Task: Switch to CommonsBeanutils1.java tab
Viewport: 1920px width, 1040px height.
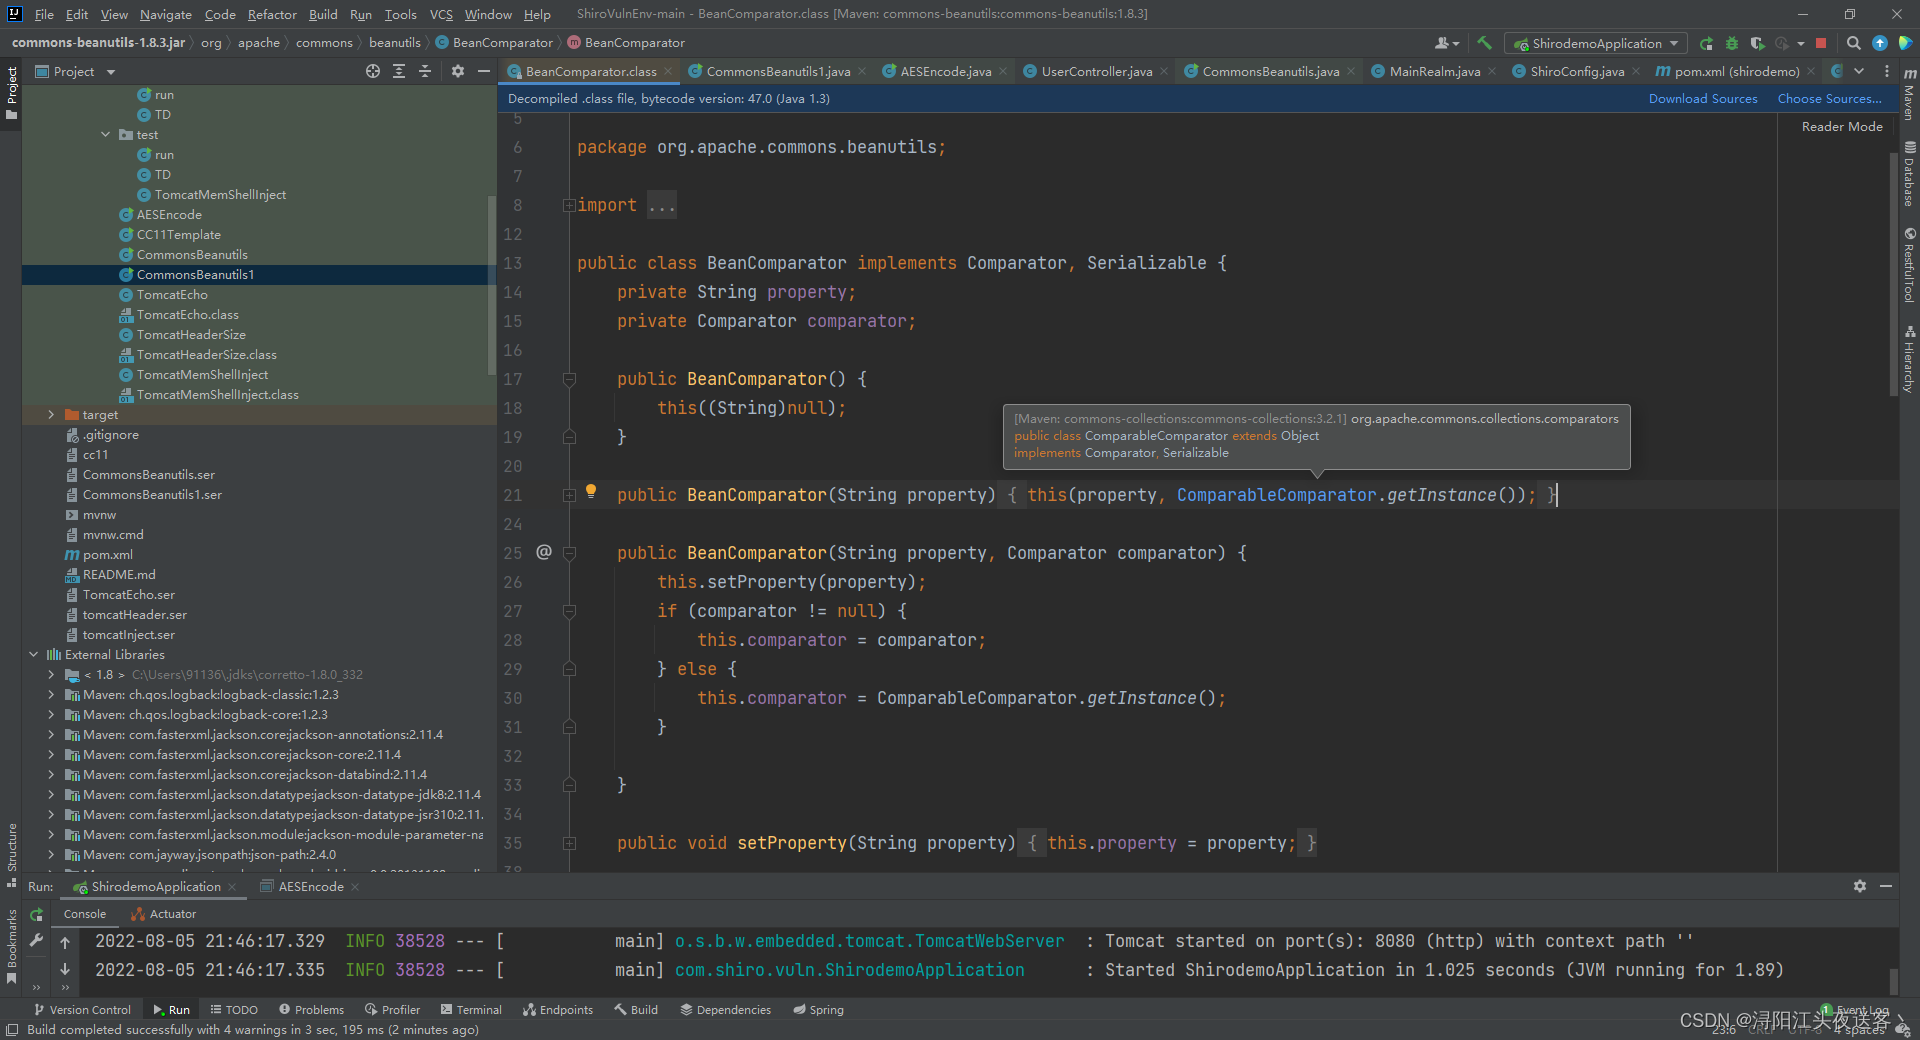Action: [x=777, y=71]
